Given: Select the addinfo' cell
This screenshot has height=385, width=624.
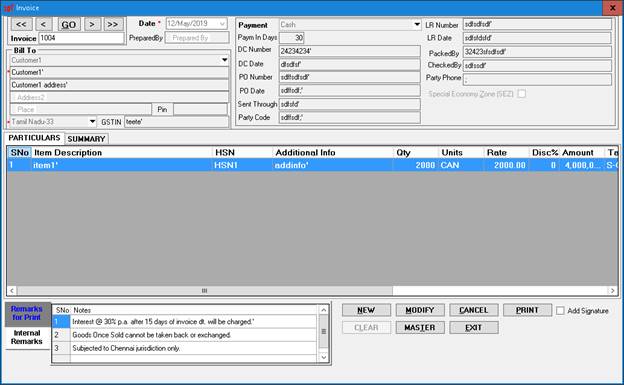Looking at the screenshot, I should point(333,165).
